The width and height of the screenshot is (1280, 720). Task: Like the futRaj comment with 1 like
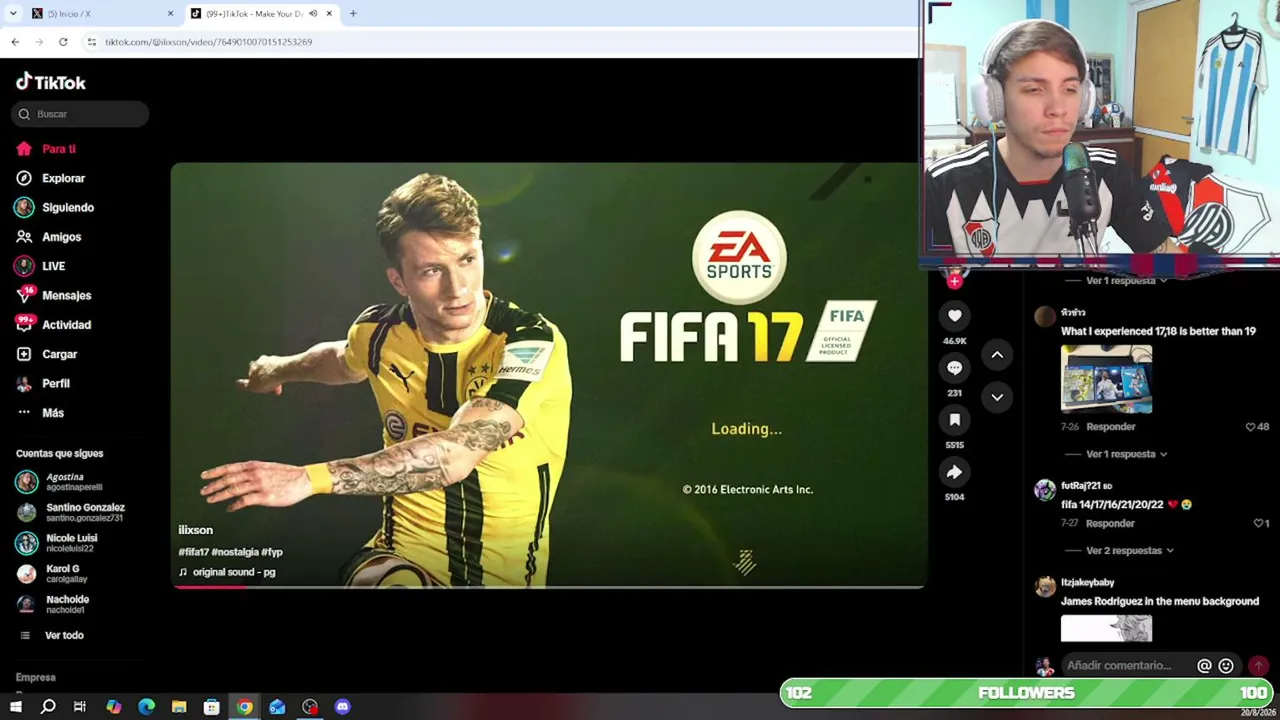click(x=1258, y=523)
